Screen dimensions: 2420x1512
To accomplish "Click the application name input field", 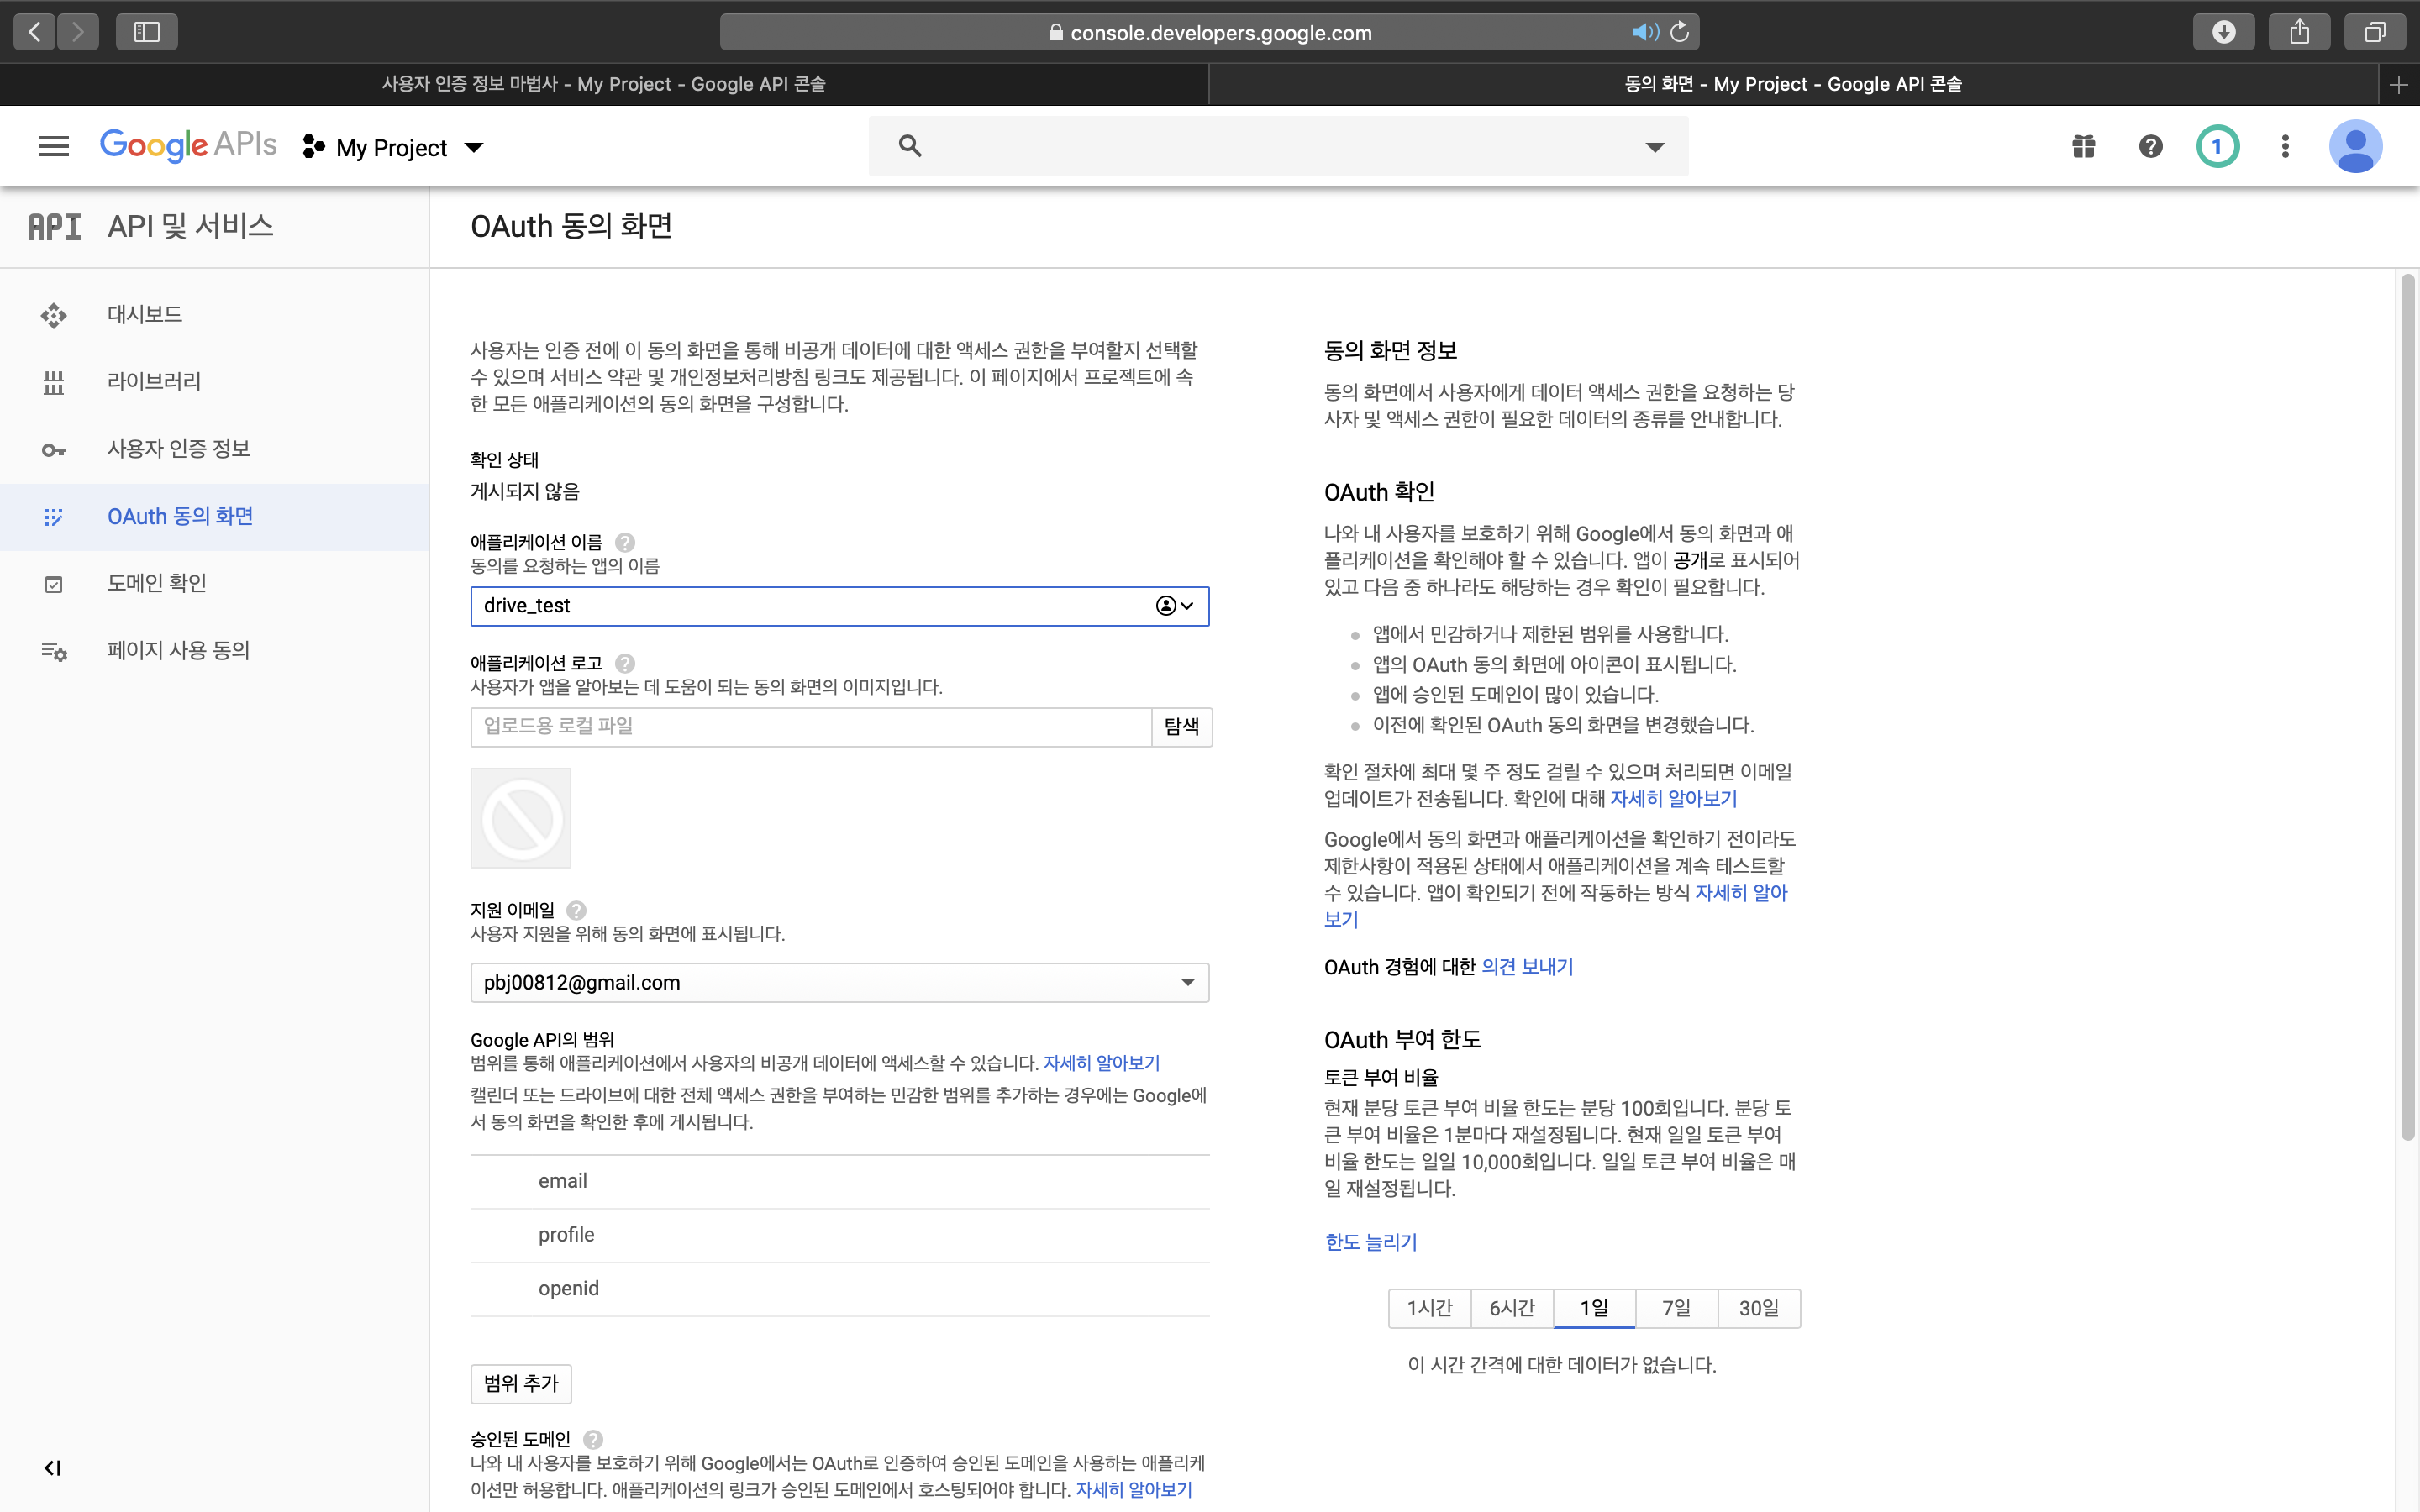I will (x=810, y=606).
